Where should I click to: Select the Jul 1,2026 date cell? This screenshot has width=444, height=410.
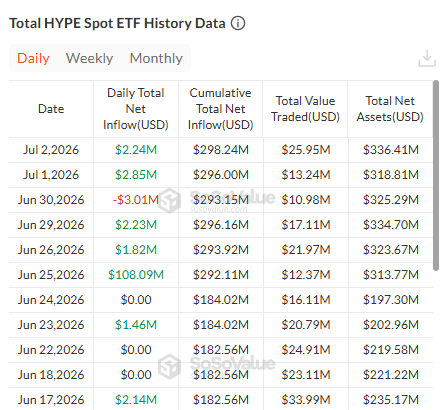click(x=51, y=175)
